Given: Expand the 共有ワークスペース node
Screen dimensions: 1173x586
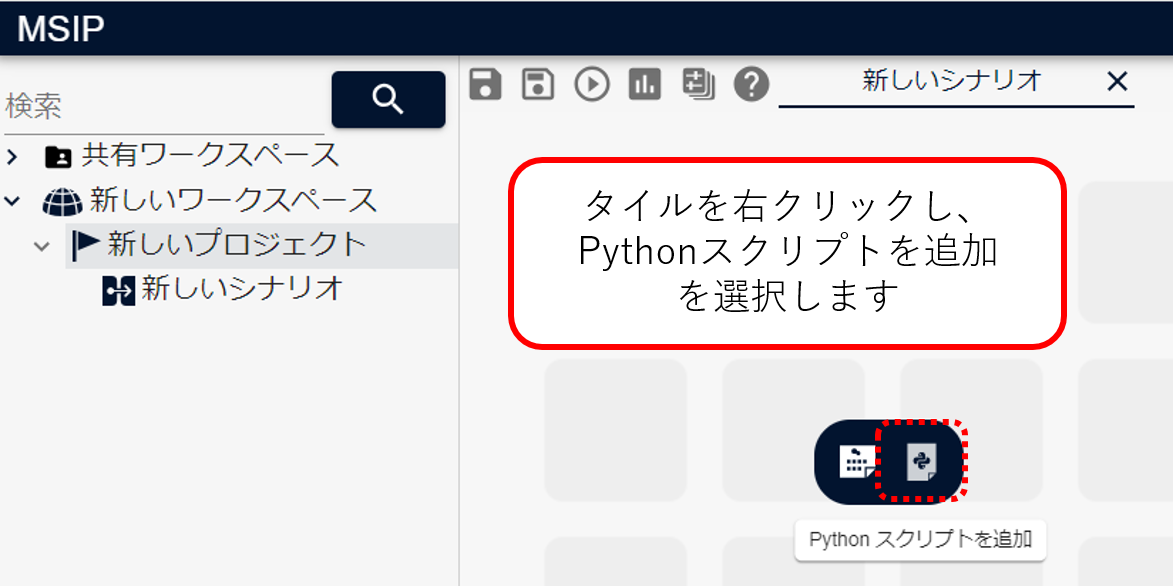Looking at the screenshot, I should pos(11,157).
